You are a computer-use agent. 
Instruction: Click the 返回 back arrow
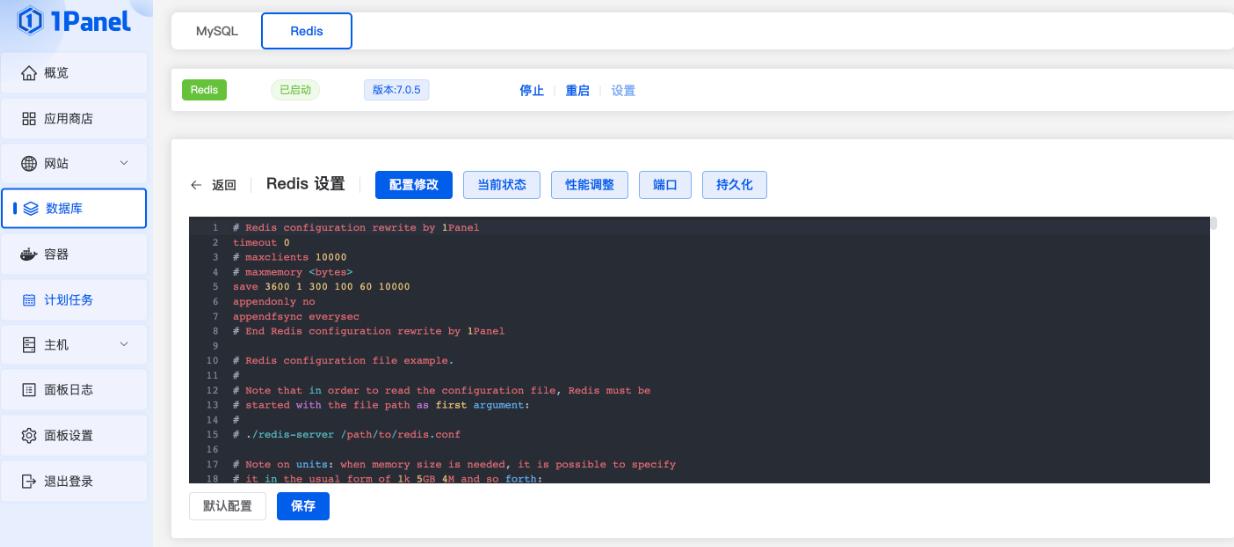point(196,186)
